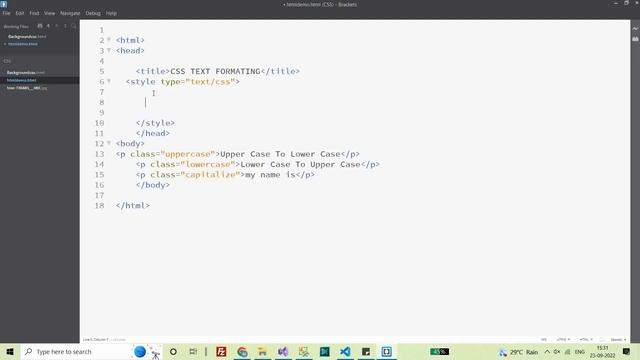Open Backgroundcss file in project tree
This screenshot has width=640, height=360.
[x=26, y=72]
